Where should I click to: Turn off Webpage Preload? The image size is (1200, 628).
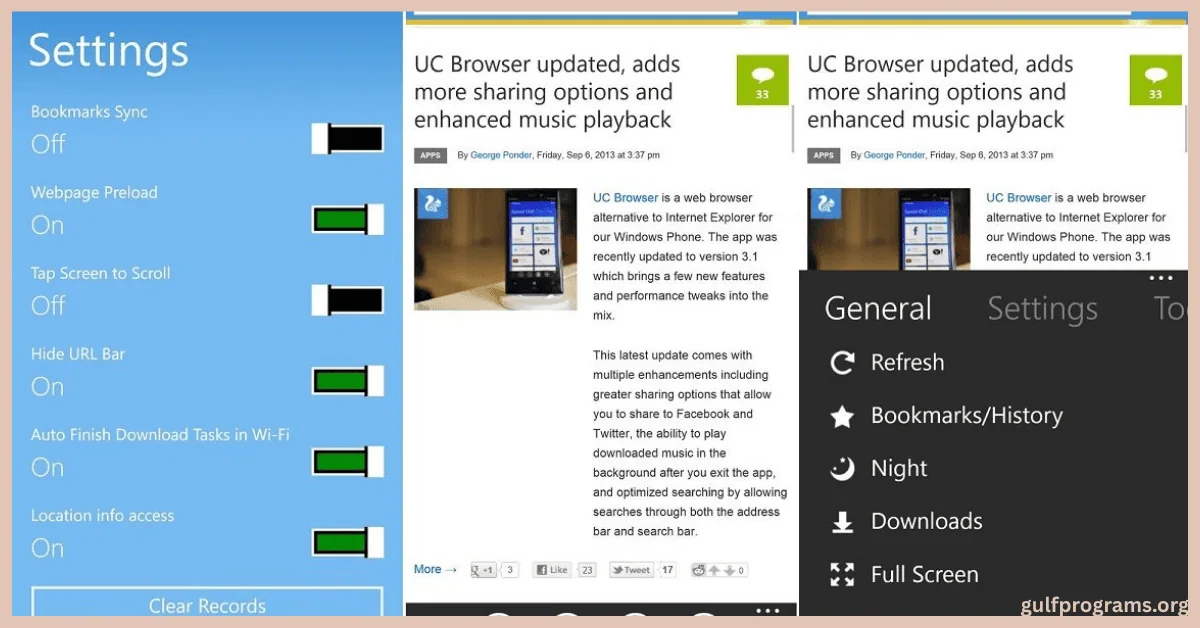point(347,219)
